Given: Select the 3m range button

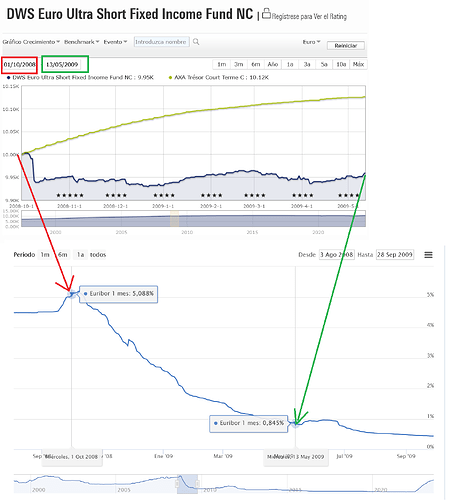Looking at the screenshot, I should click(239, 64).
